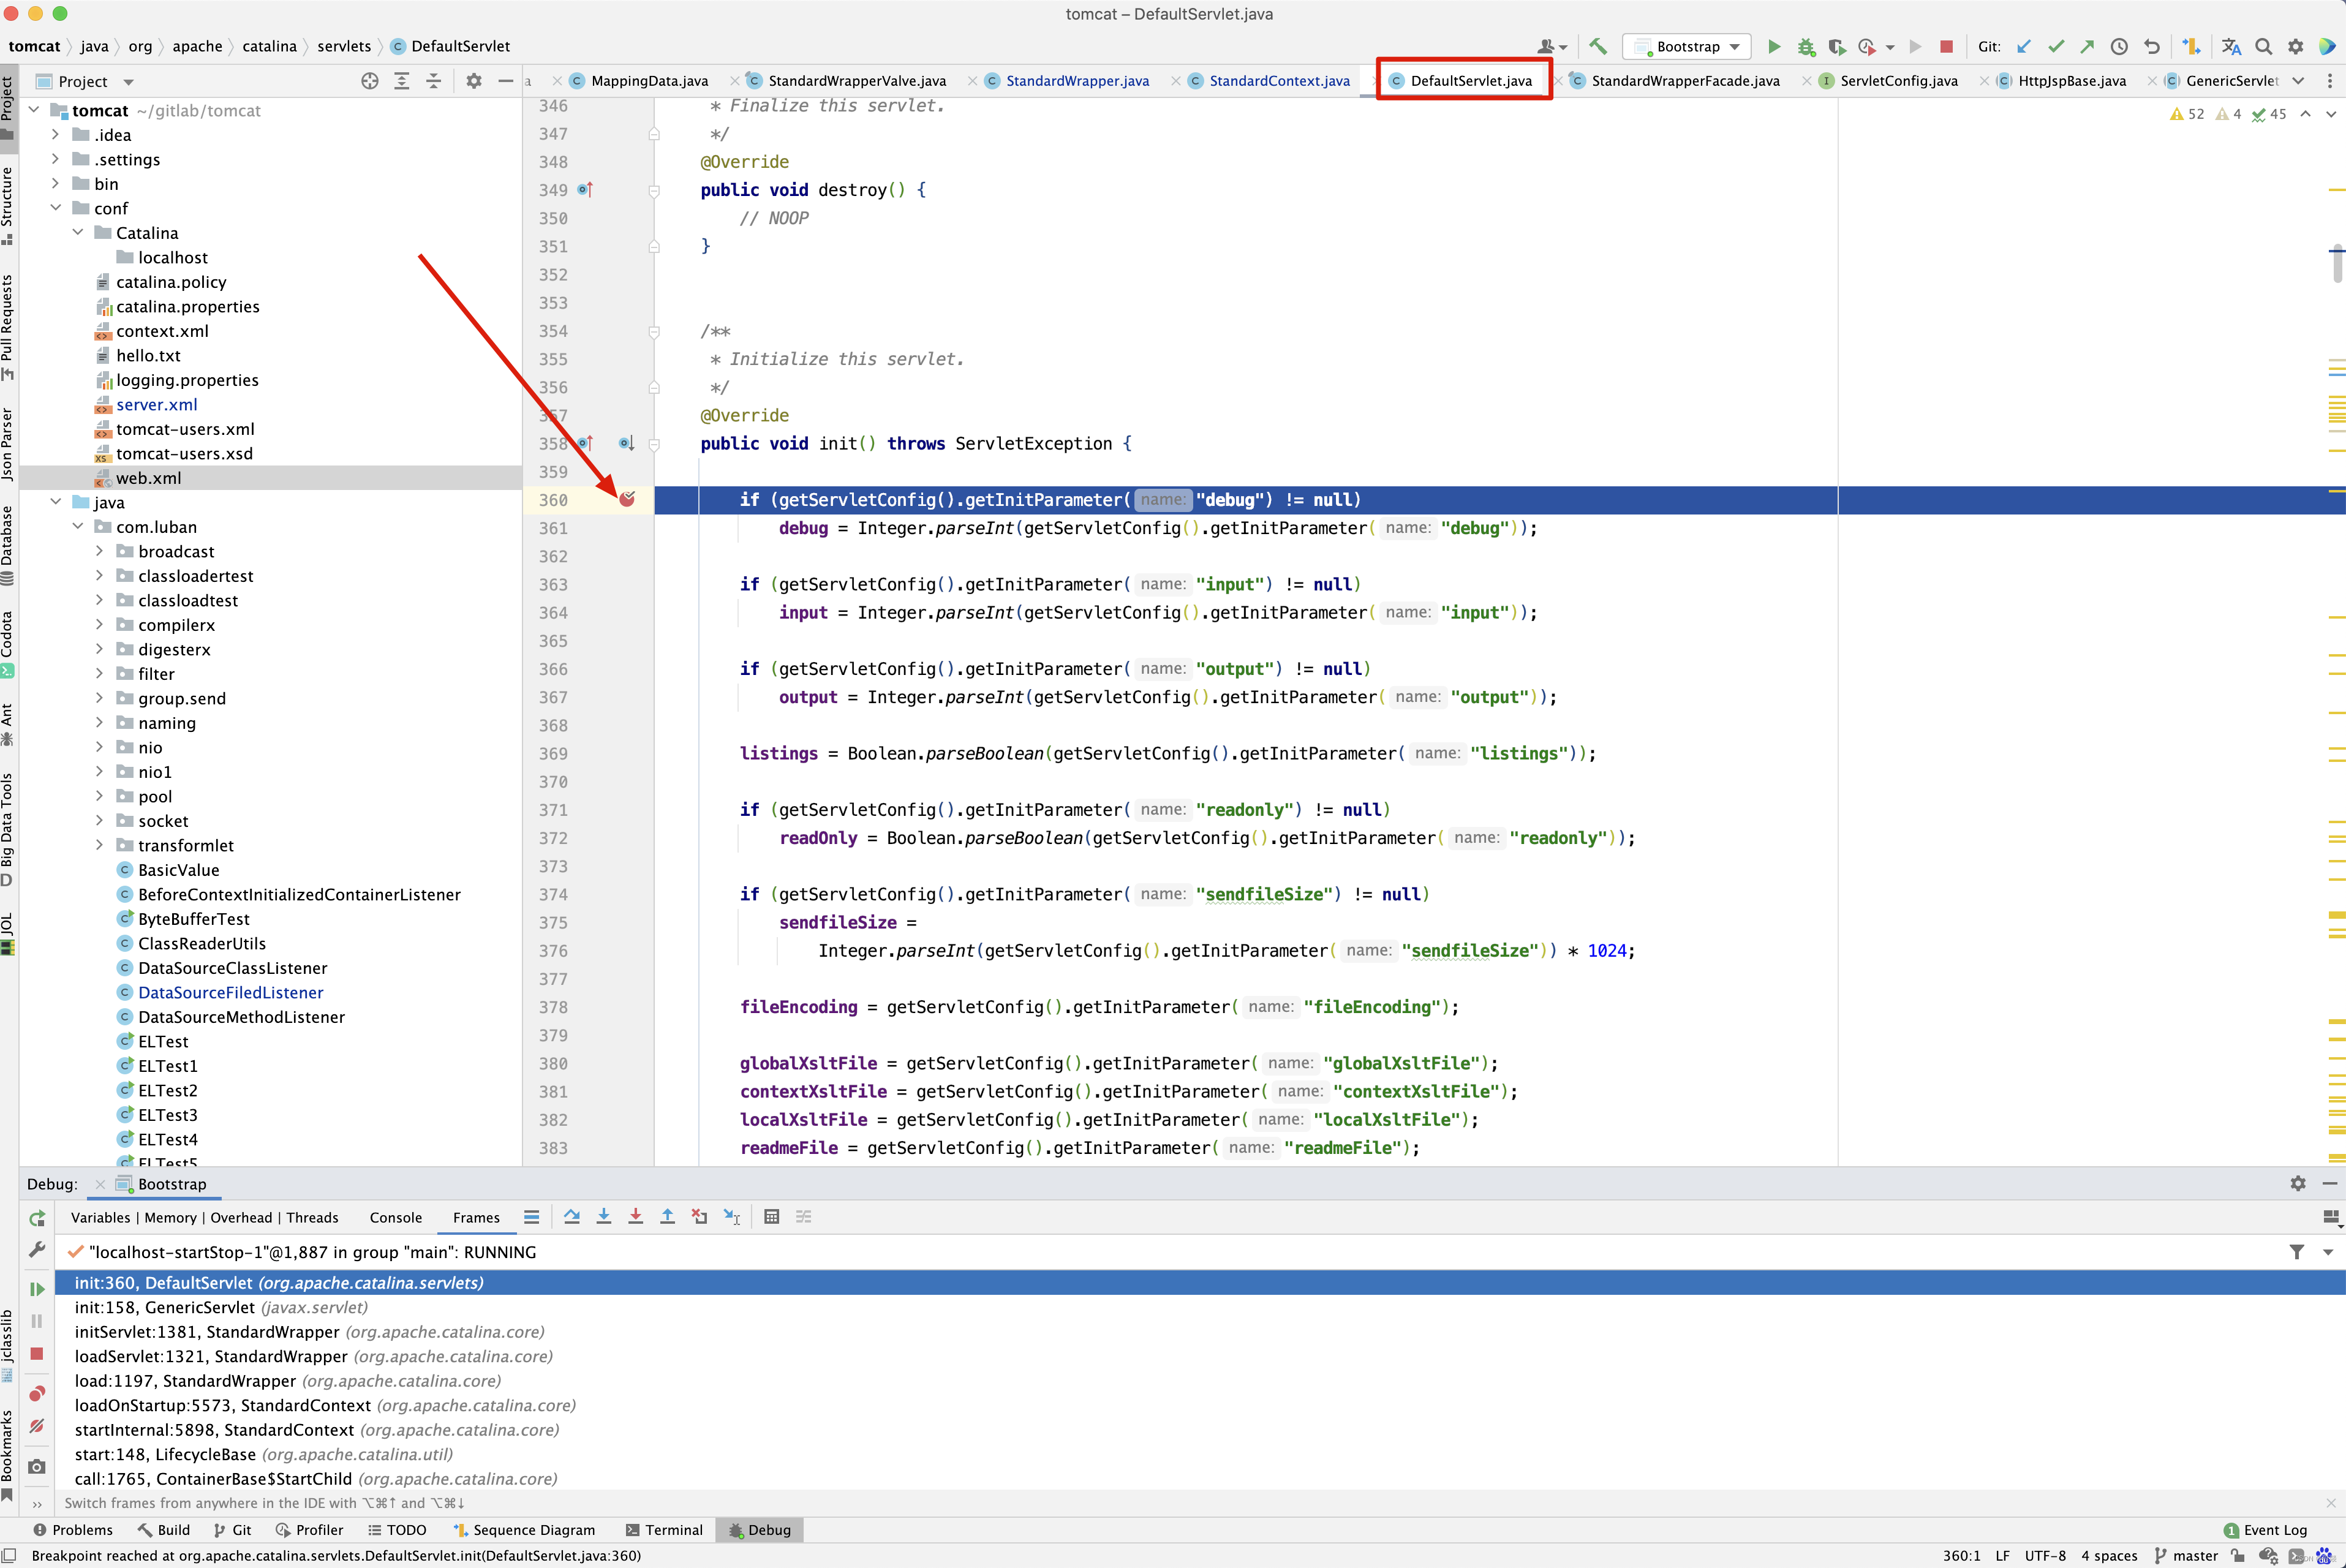Click Search Everywhere magnifier icon
Screen dimensions: 2346x1568
pos(2264,46)
